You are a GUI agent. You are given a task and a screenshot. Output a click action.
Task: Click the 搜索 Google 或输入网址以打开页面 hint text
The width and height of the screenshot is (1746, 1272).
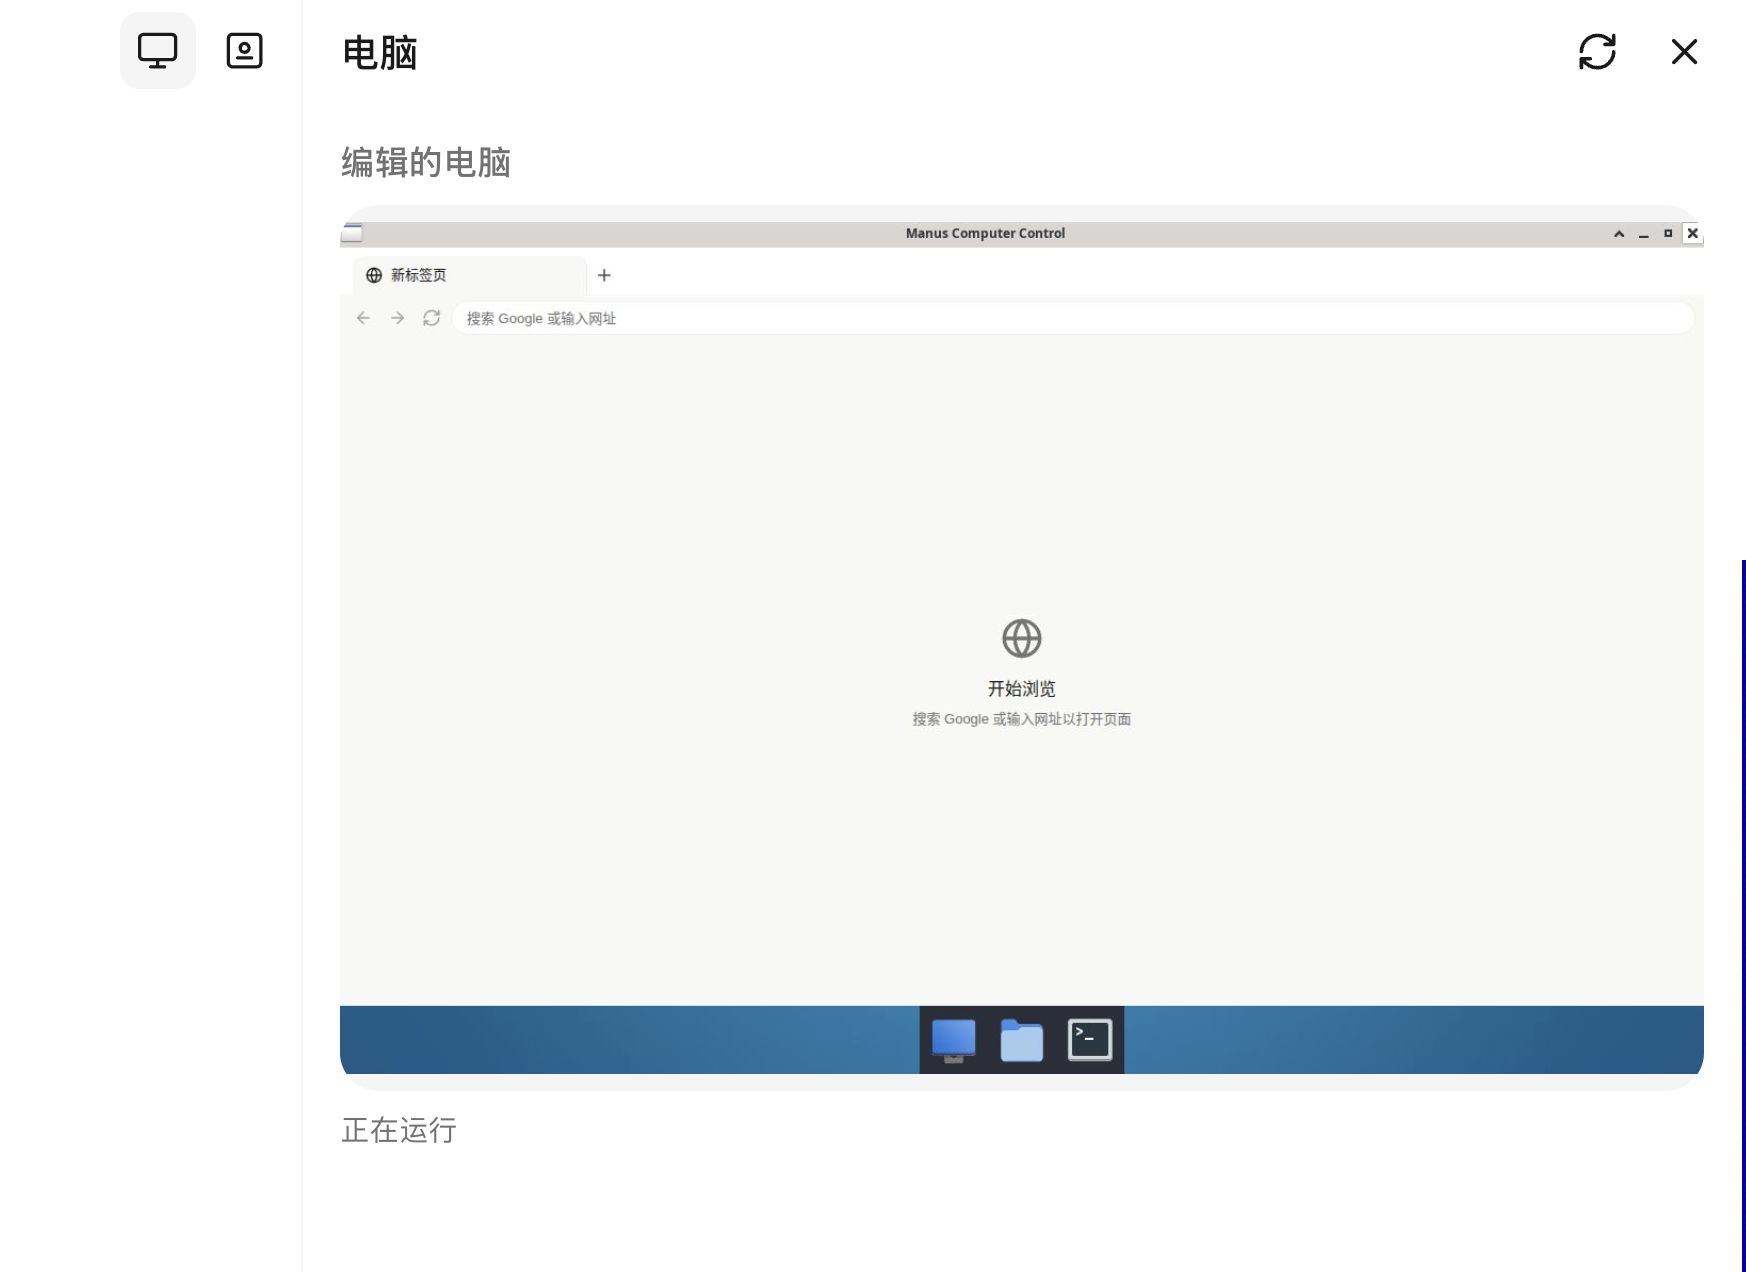click(1021, 719)
